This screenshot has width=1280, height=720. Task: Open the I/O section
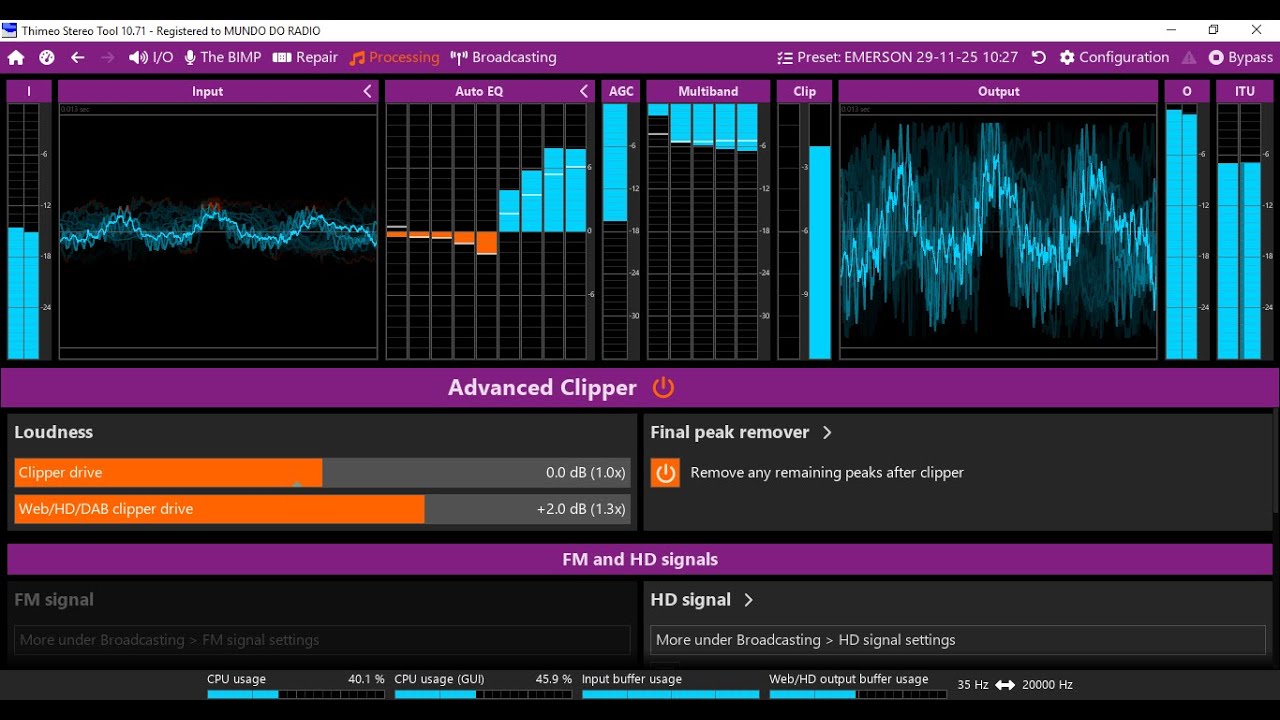click(x=151, y=58)
